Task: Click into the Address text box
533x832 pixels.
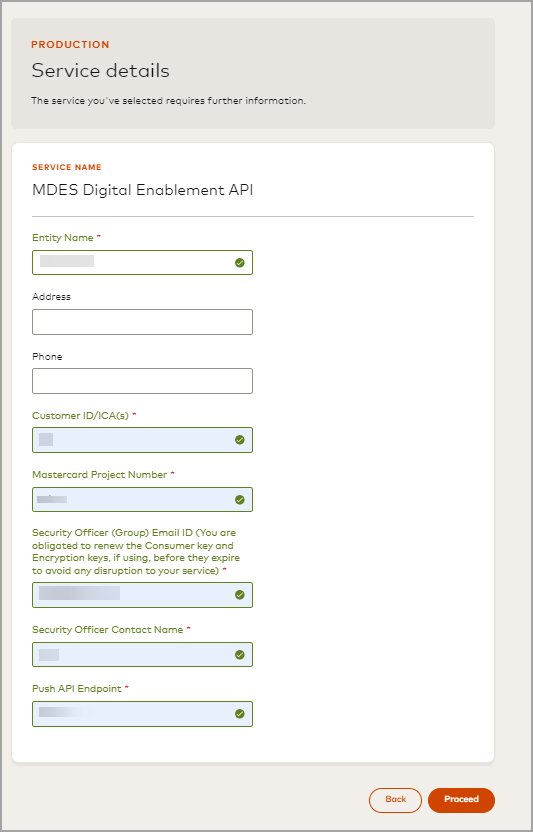Action: click(142, 322)
